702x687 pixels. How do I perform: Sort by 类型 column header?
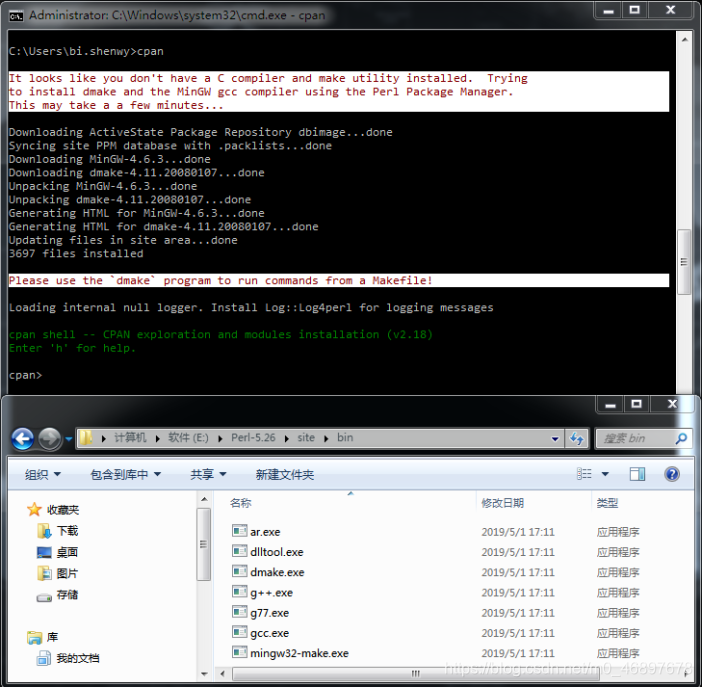pos(607,503)
